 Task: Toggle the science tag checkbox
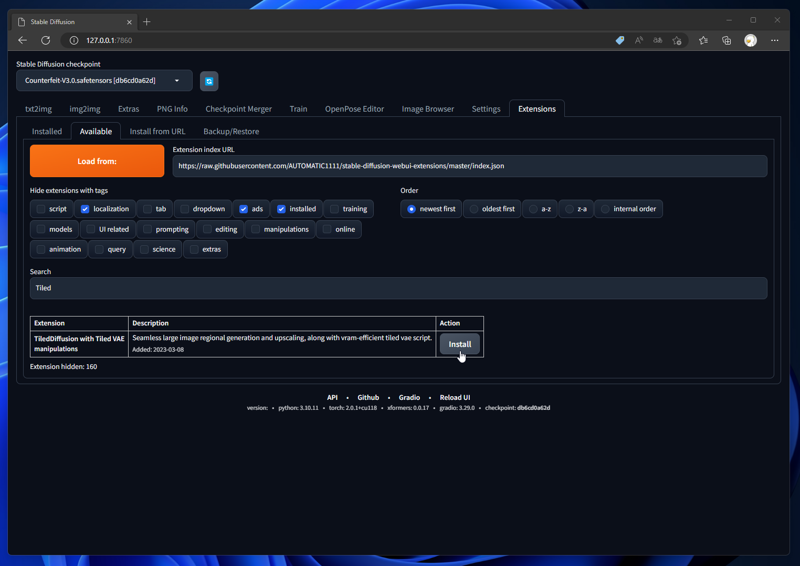point(144,249)
